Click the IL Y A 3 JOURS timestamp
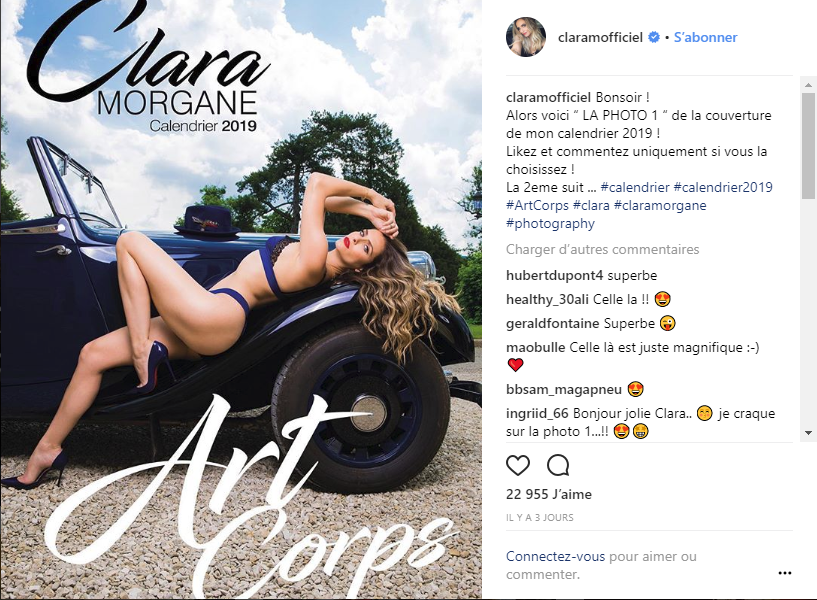The width and height of the screenshot is (817, 600). pyautogui.click(x=540, y=518)
